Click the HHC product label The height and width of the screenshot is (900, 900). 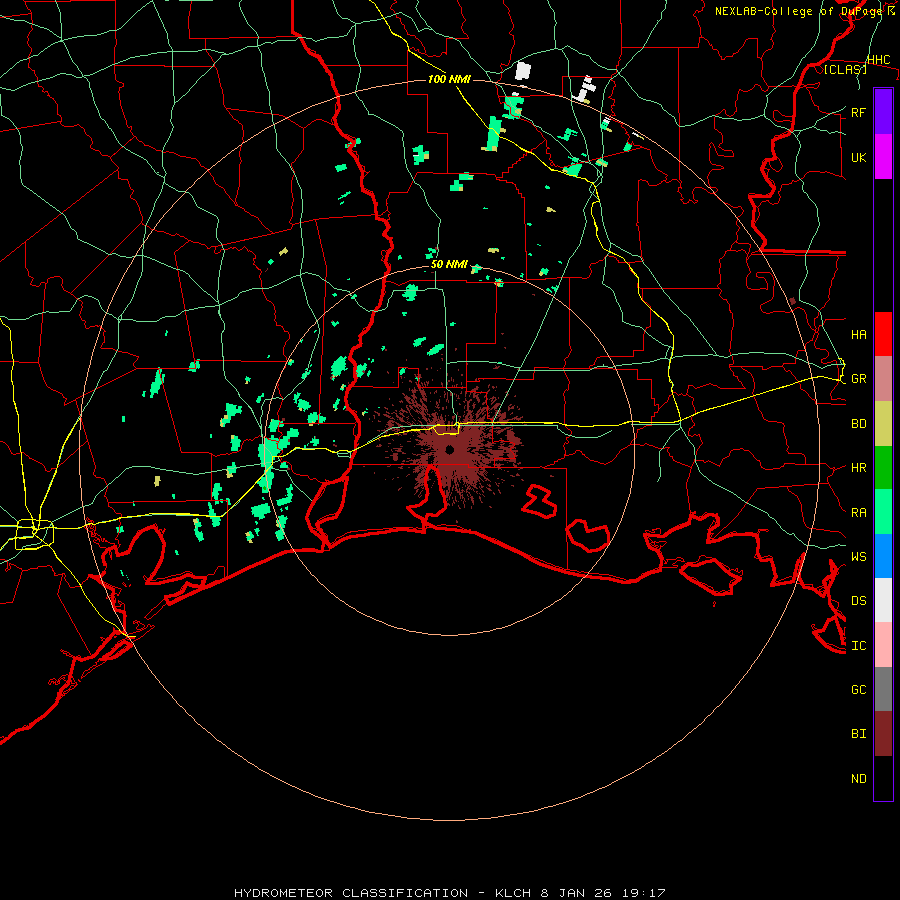click(878, 60)
